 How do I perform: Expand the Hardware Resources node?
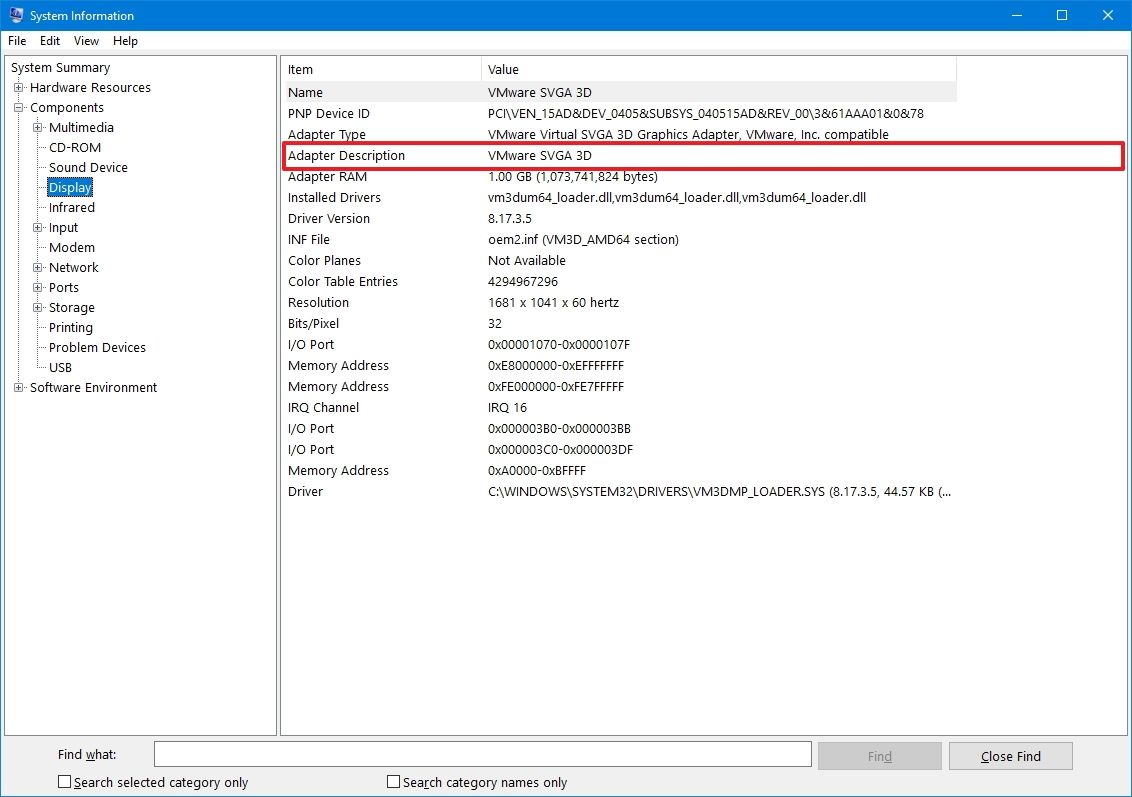click(17, 87)
